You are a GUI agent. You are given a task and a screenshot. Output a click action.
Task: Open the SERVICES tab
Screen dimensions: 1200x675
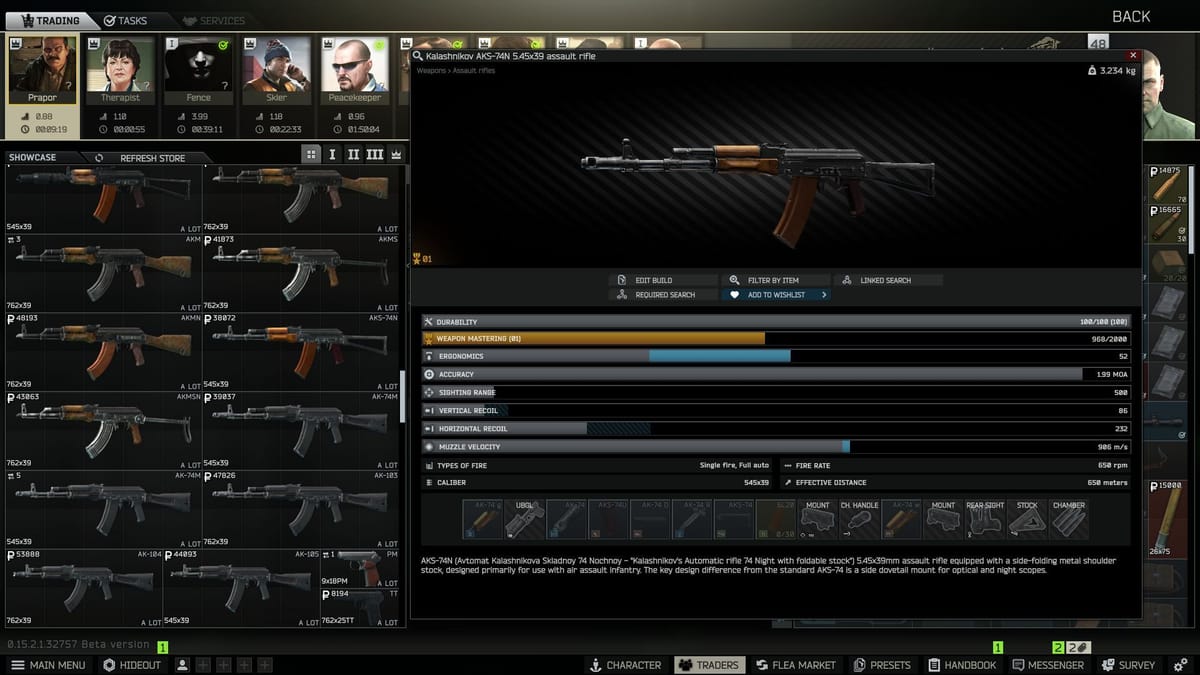coord(216,19)
